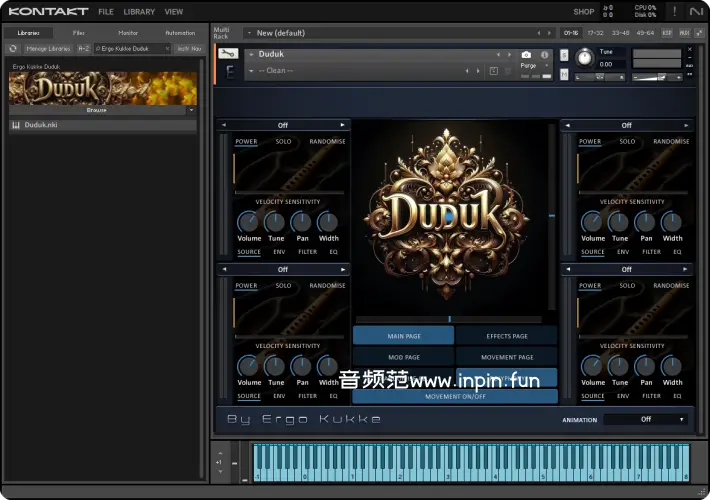The width and height of the screenshot is (710, 500).
Task: Click the Native Instruments logo icon
Action: pyautogui.click(x=696, y=11)
